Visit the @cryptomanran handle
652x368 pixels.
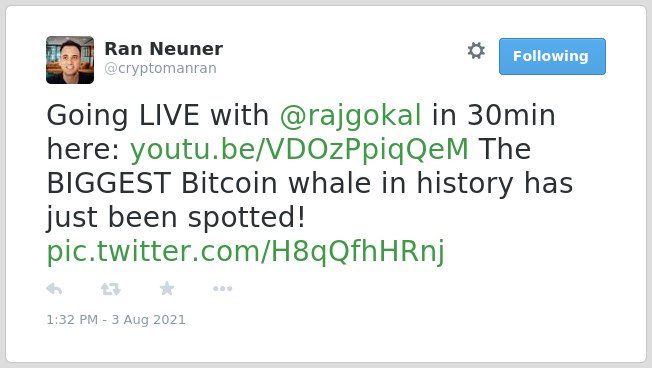[161, 68]
